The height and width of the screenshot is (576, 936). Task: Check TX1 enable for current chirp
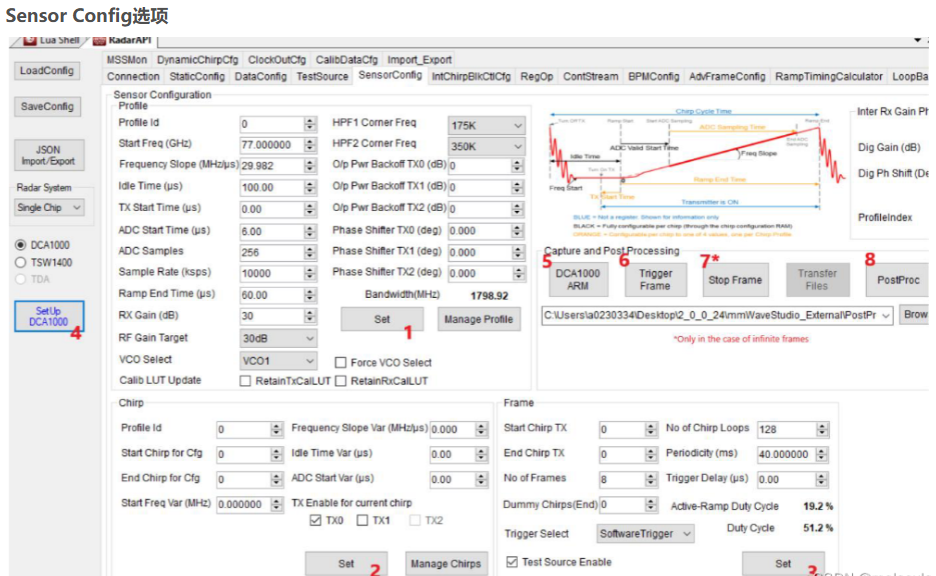(x=362, y=520)
